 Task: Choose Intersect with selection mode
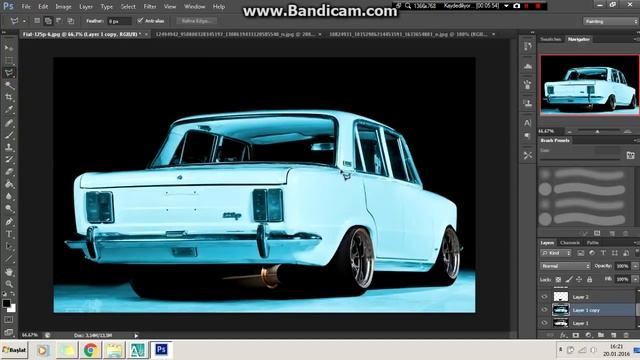pos(70,21)
